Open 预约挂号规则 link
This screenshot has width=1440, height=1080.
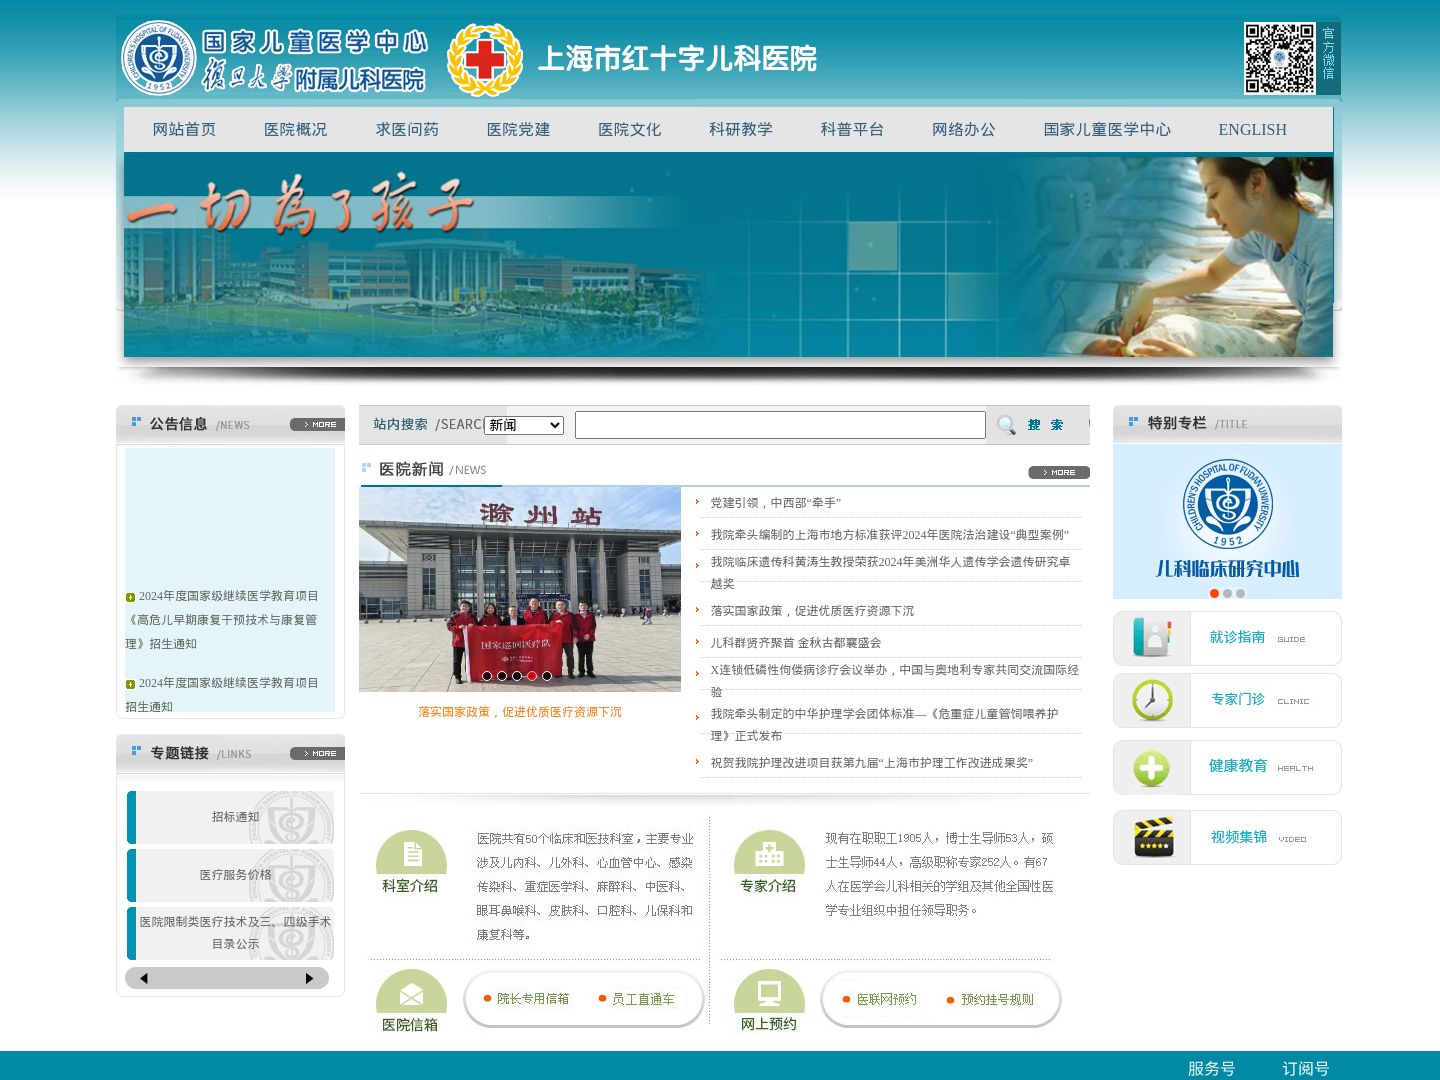[x=997, y=999]
